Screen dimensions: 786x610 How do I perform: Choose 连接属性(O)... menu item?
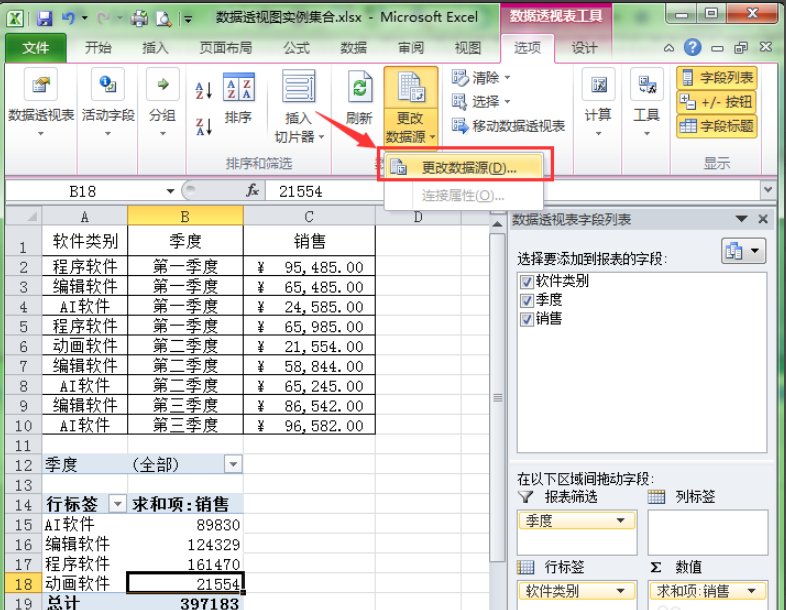point(464,195)
